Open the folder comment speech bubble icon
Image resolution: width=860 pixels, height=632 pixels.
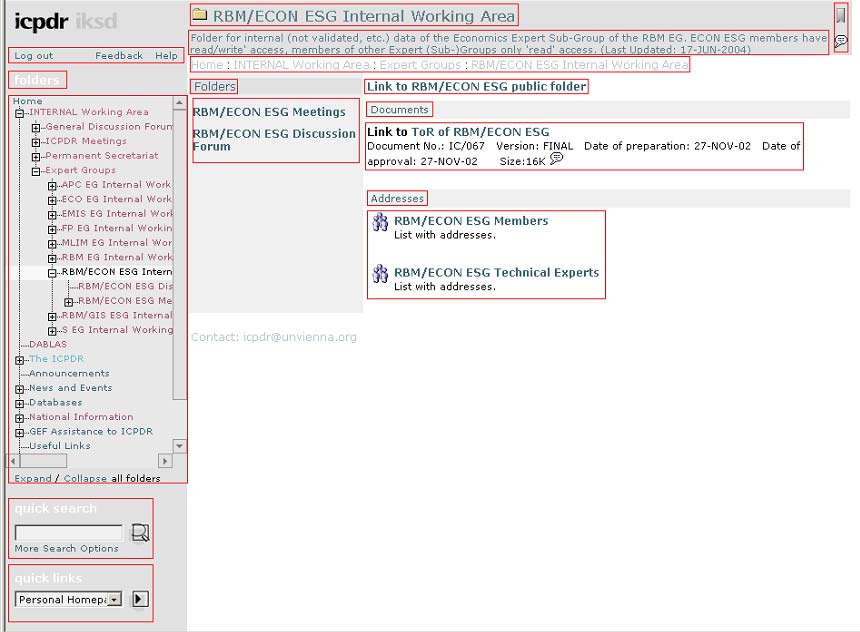tap(841, 42)
